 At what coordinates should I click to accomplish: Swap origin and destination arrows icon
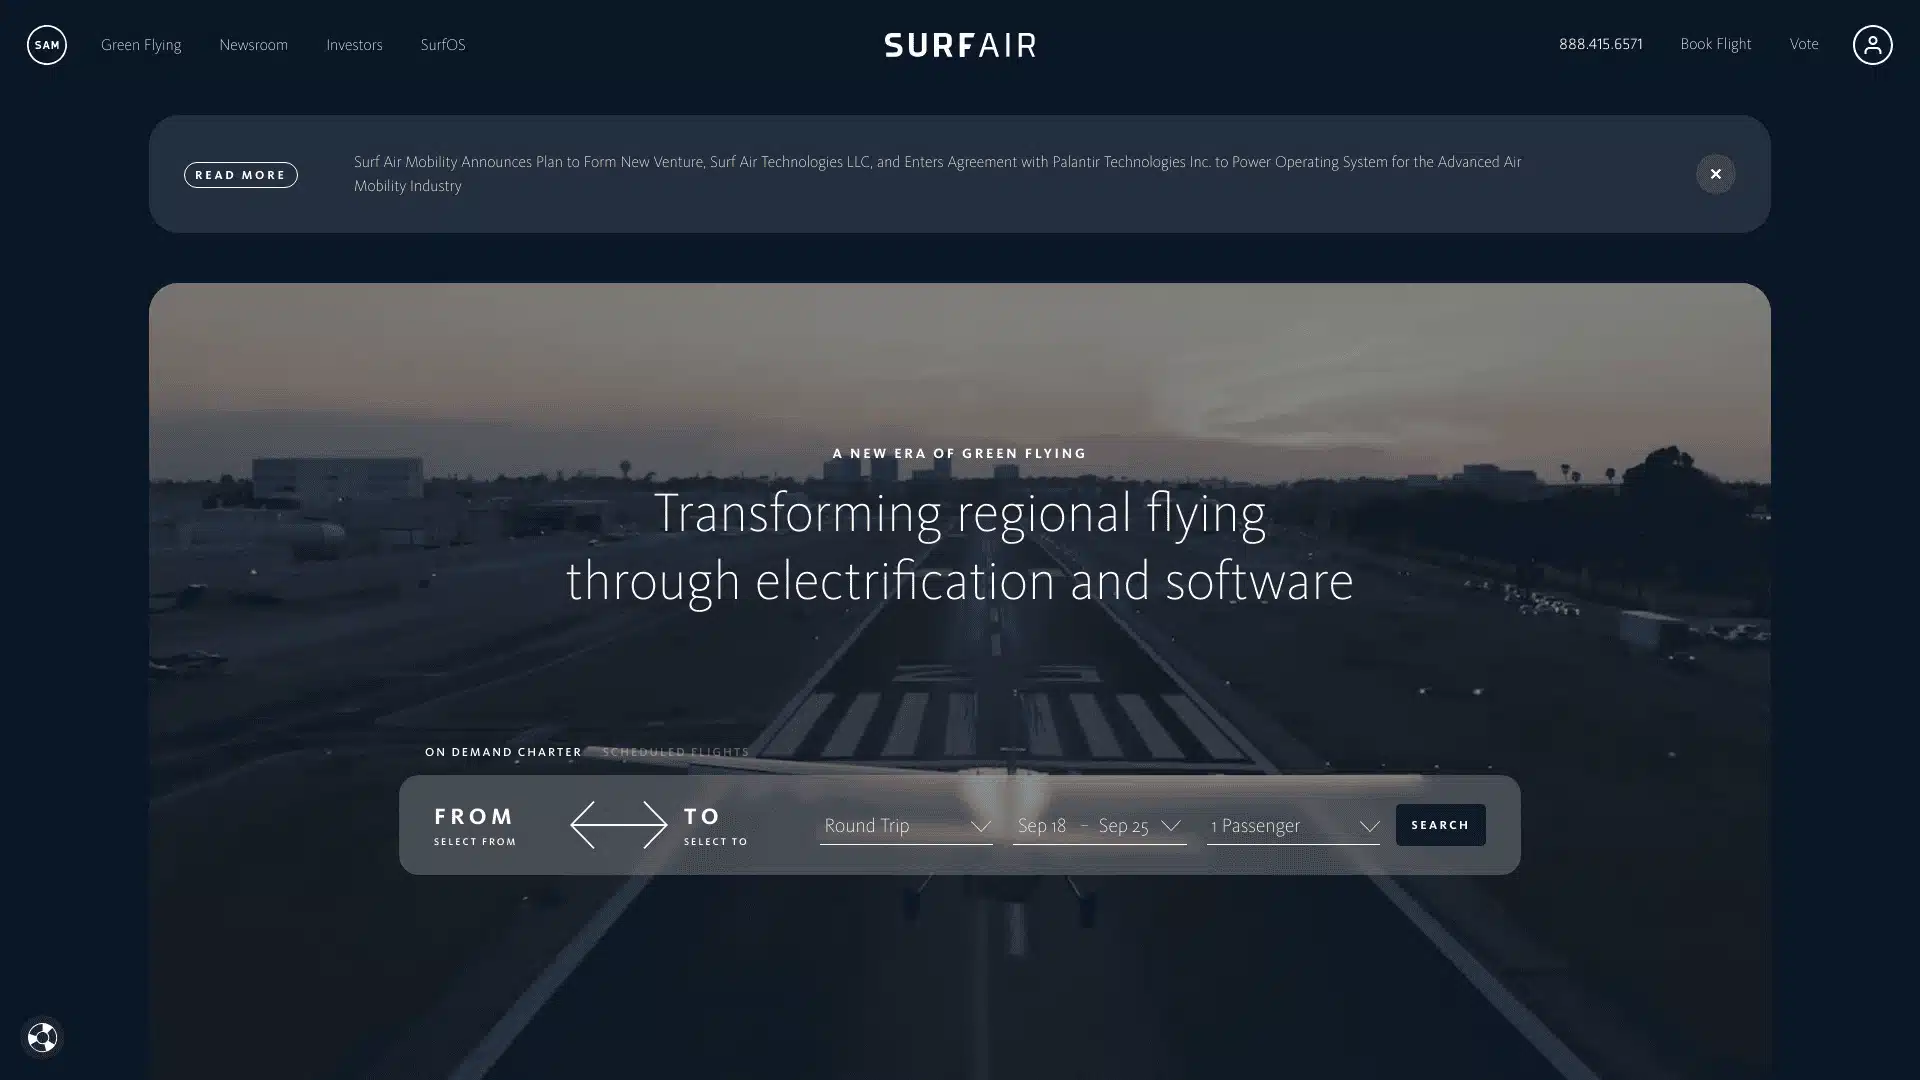[x=618, y=825]
